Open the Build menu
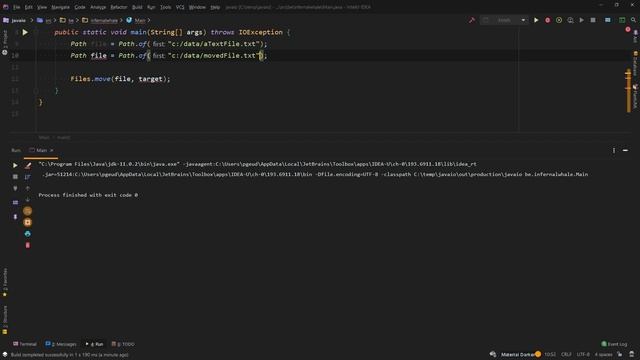This screenshot has height=360, width=640. (137, 7)
